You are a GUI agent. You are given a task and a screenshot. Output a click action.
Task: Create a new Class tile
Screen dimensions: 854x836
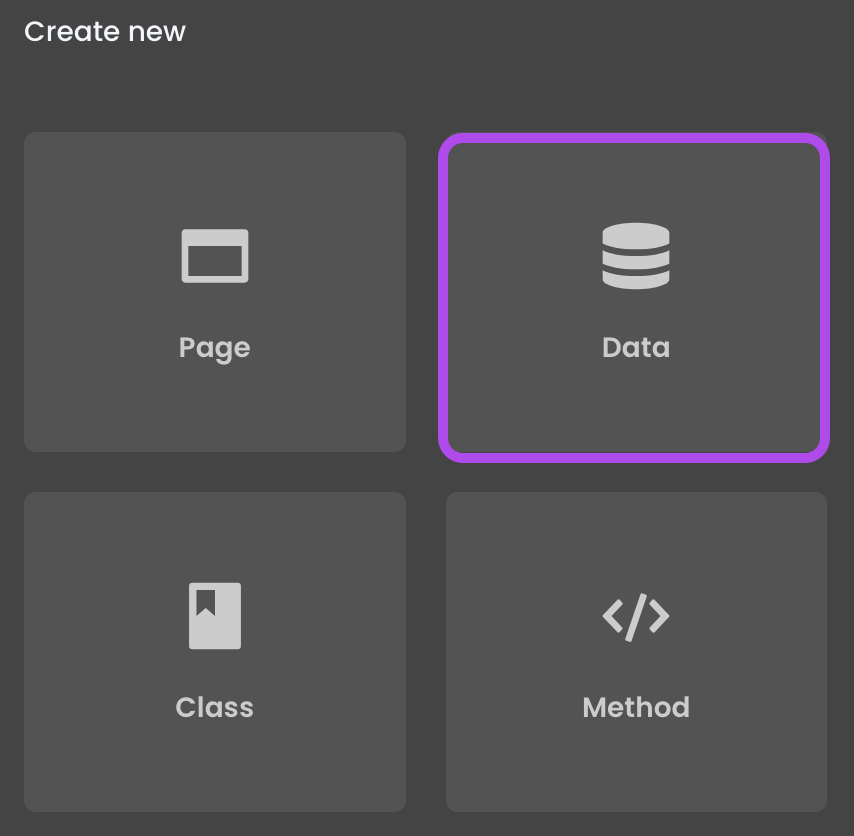pos(215,652)
